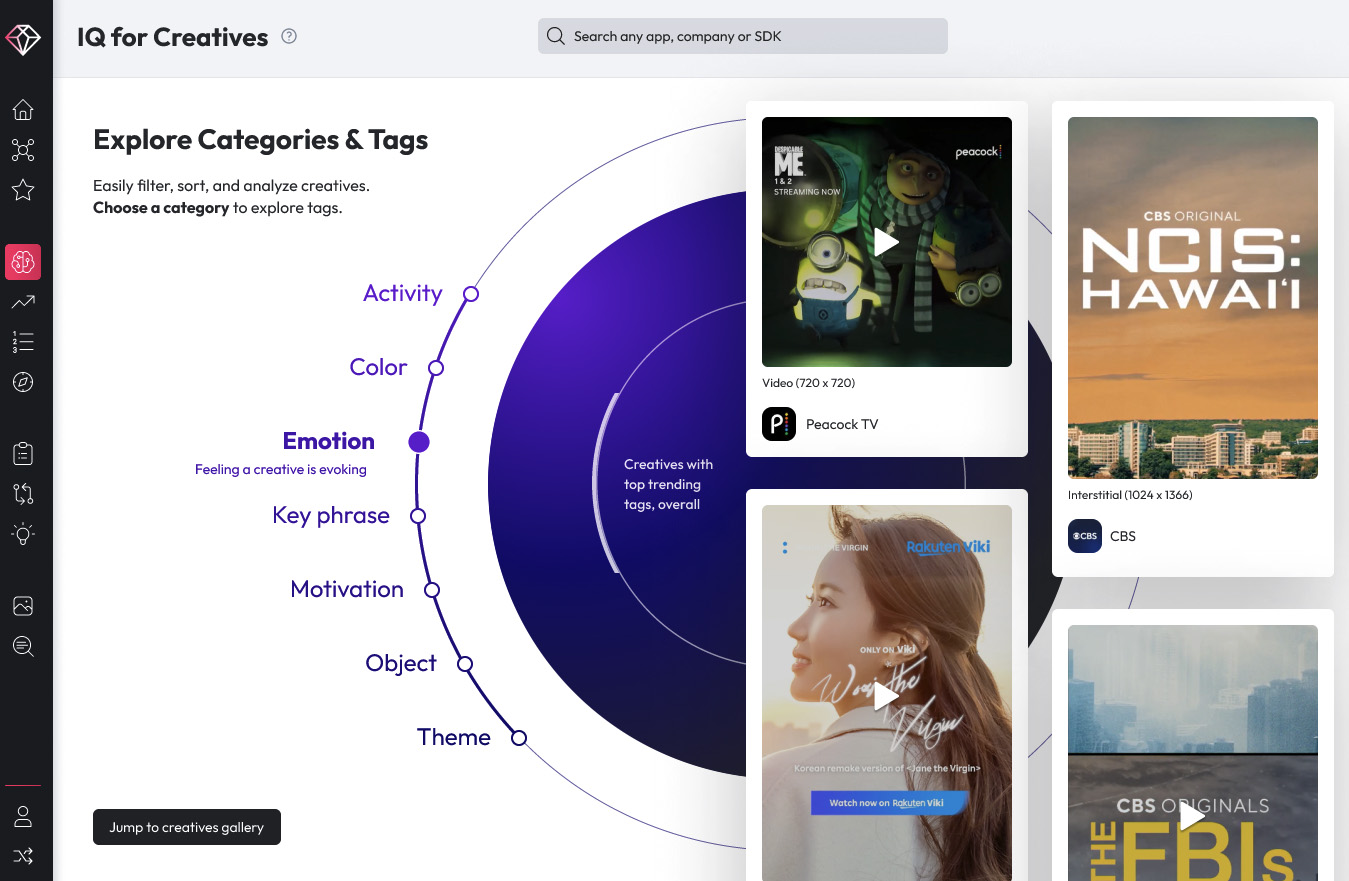Image resolution: width=1349 pixels, height=881 pixels.
Task: Open the numbered list rankings icon
Action: click(23, 342)
